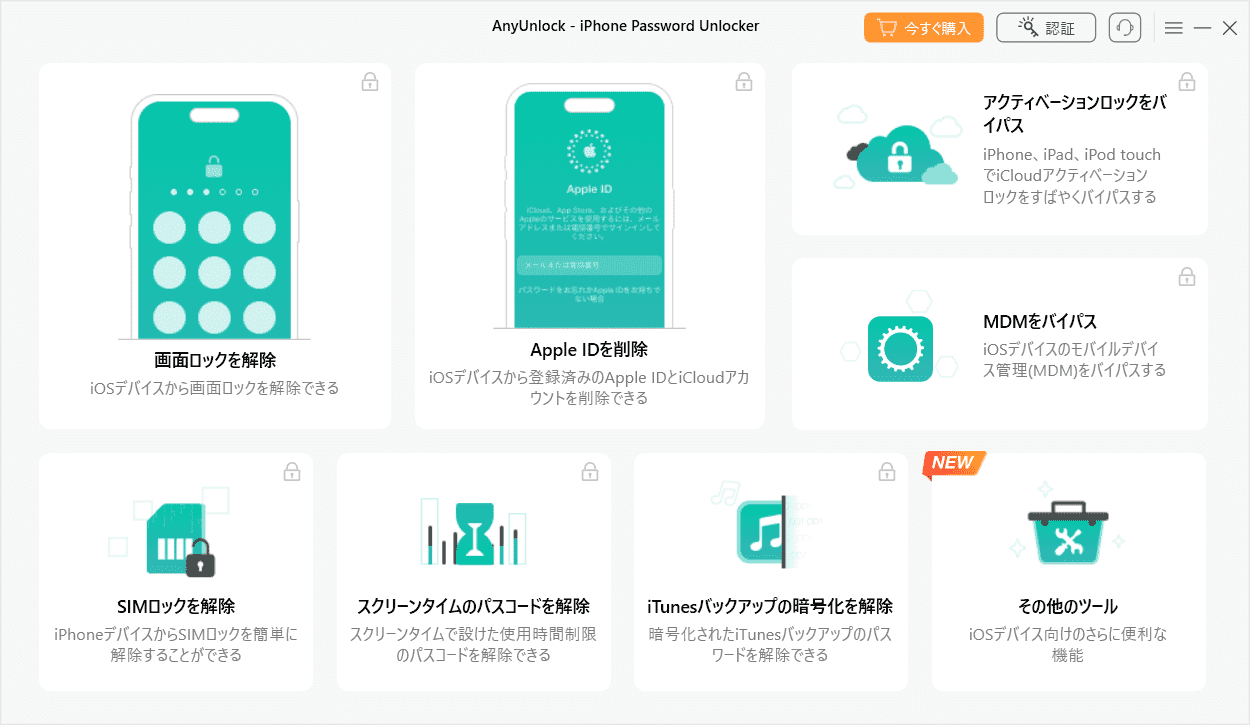The width and height of the screenshot is (1250, 725).
Task: Open iTunesバックアップの暗号化を解除 title
Action: click(770, 606)
